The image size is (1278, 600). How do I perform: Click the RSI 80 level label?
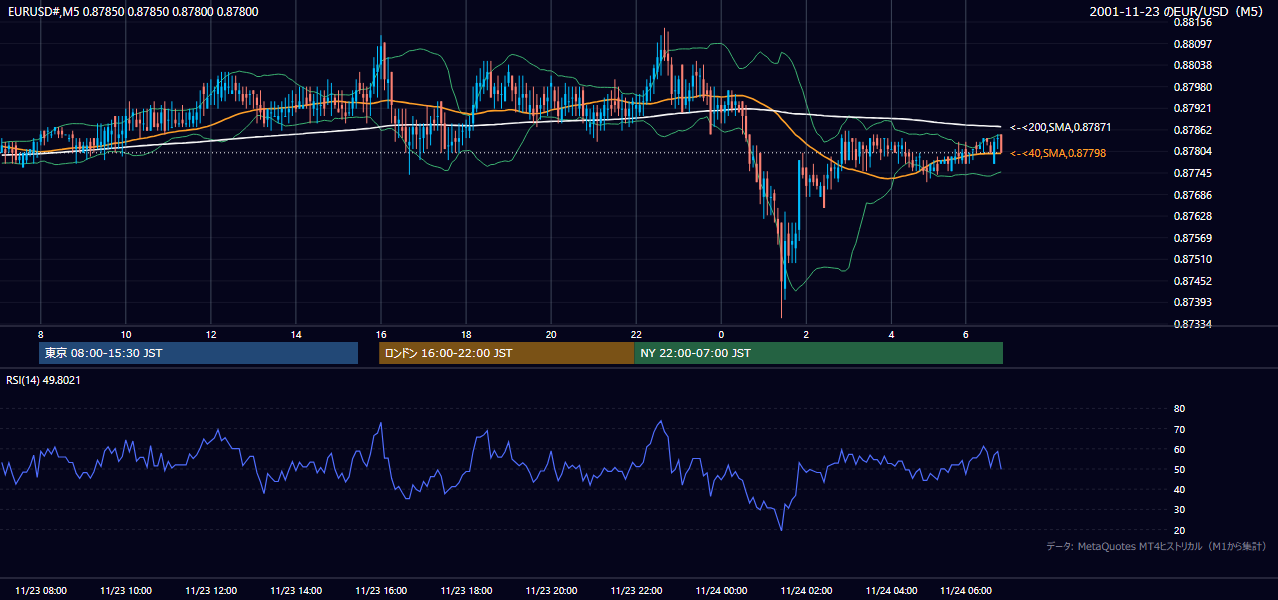click(x=1179, y=409)
